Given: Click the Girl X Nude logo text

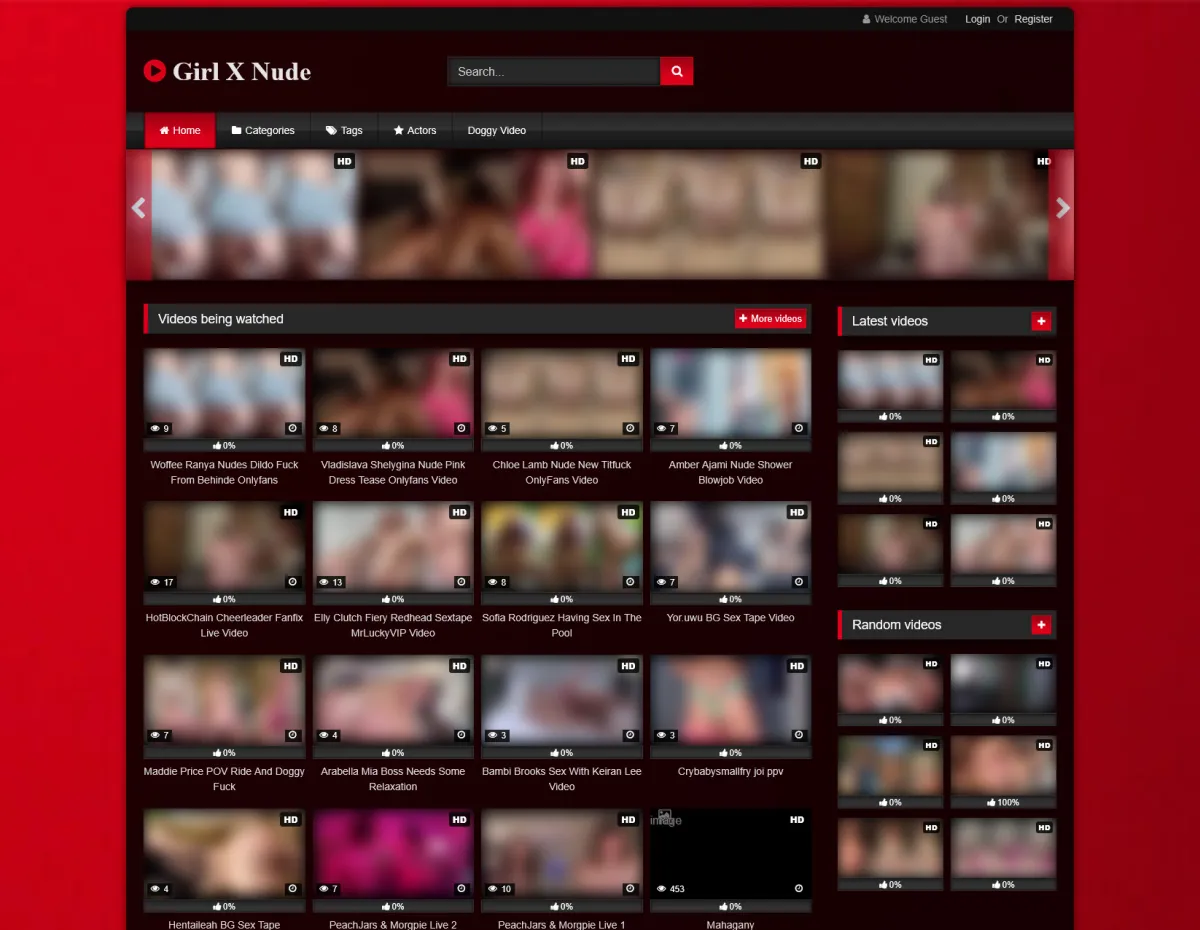Looking at the screenshot, I should coord(241,72).
